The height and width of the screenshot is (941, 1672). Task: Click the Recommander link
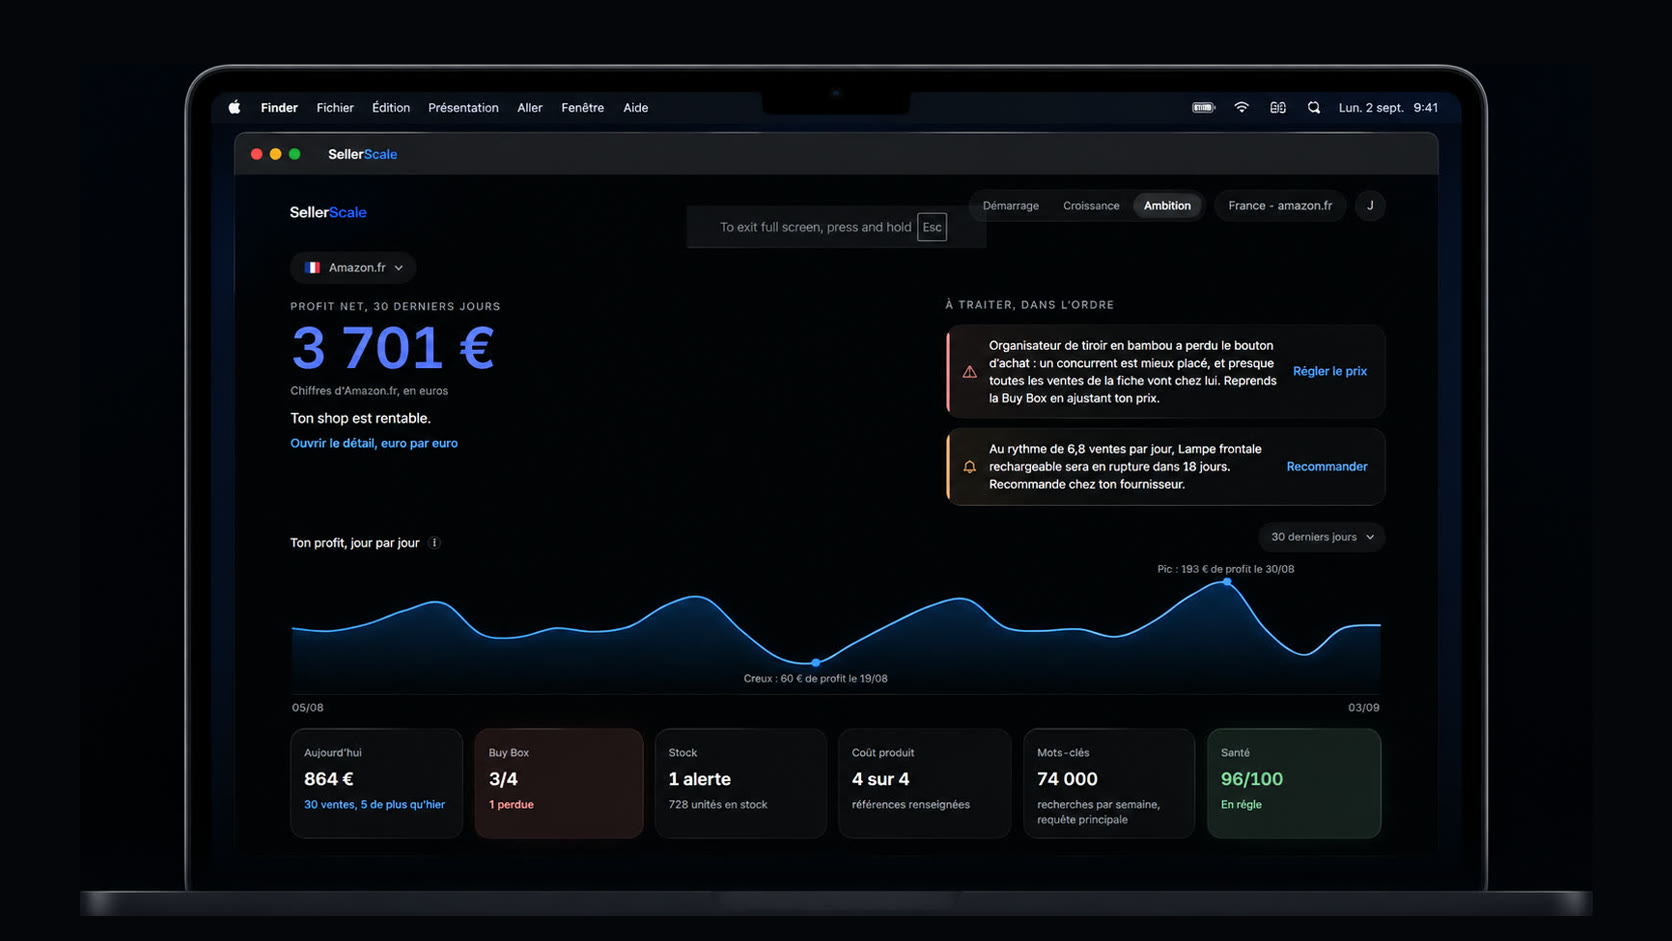coord(1326,466)
